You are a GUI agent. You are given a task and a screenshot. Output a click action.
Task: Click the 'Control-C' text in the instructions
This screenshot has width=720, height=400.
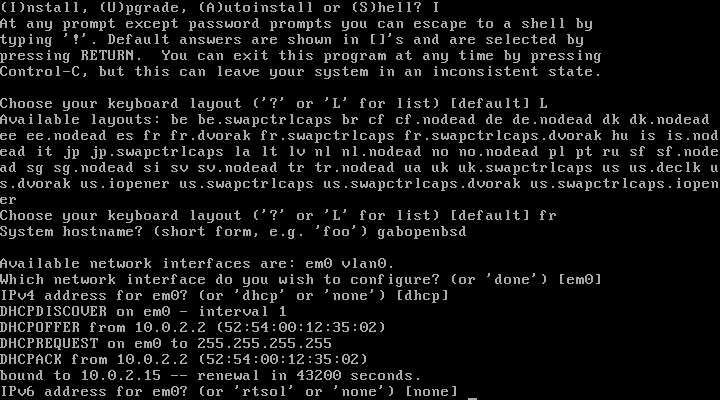coord(40,72)
